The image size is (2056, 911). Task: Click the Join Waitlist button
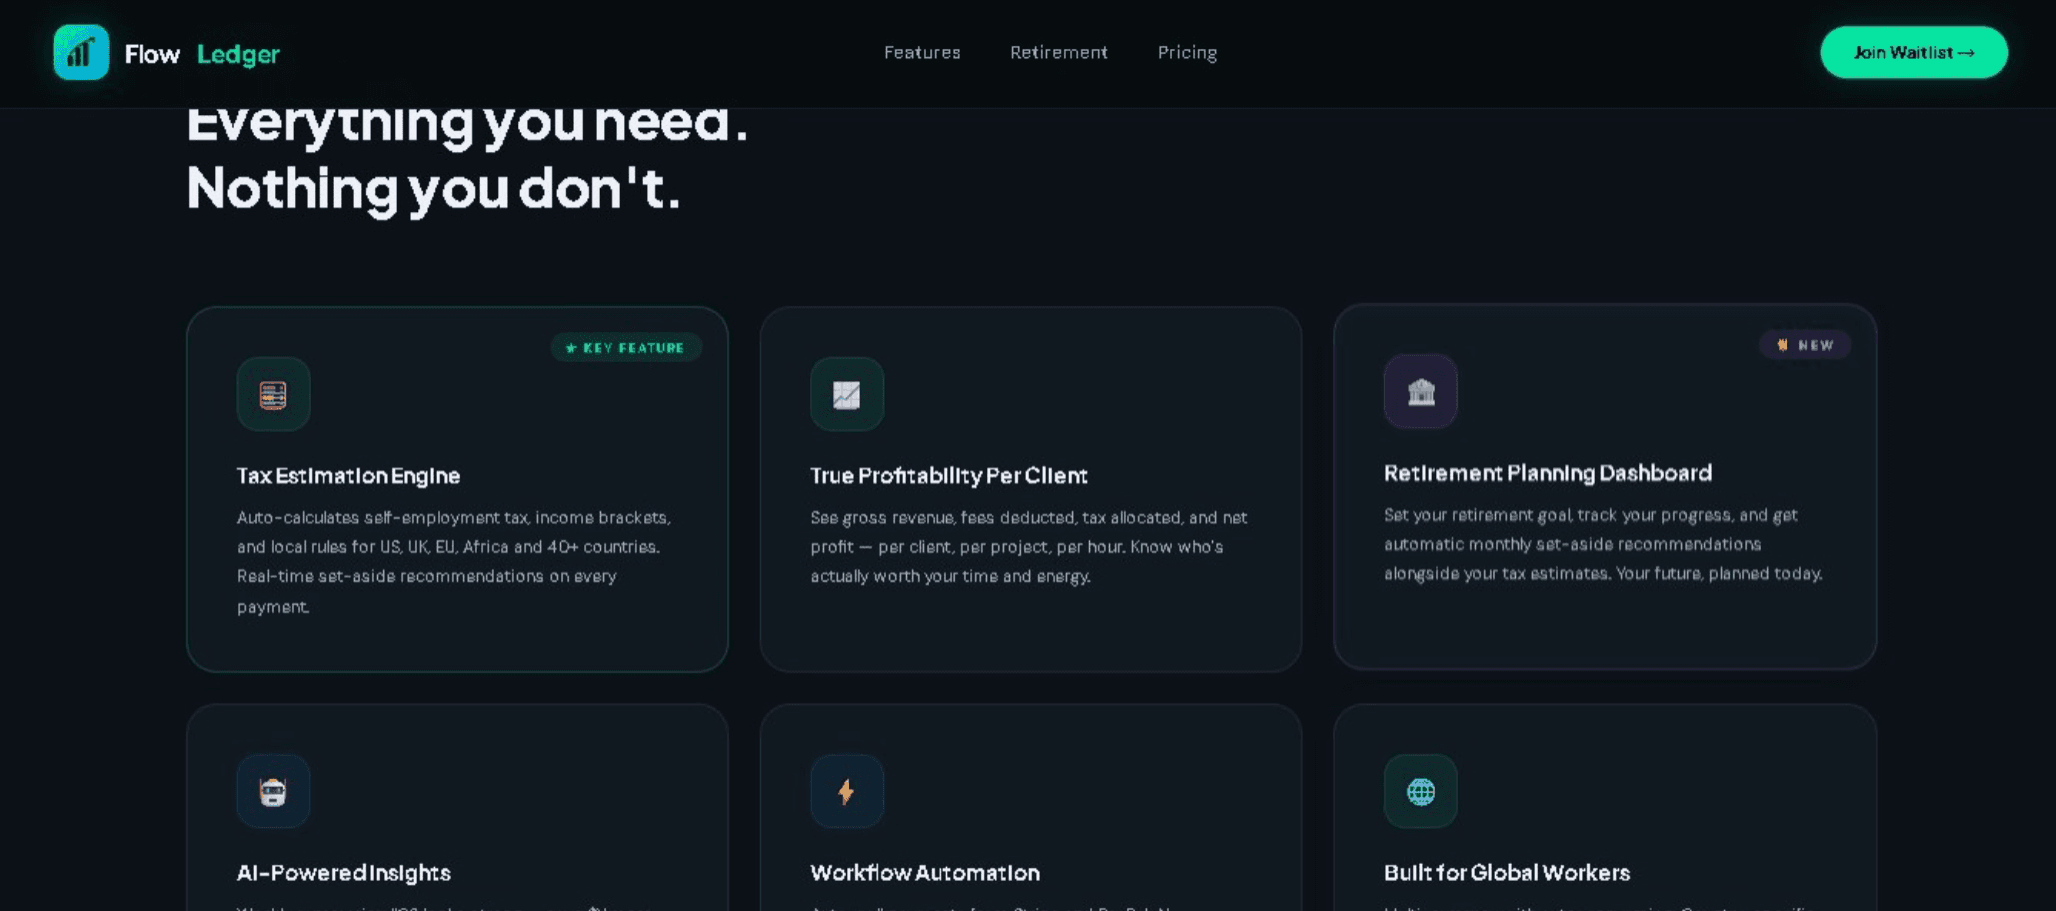tap(1912, 52)
